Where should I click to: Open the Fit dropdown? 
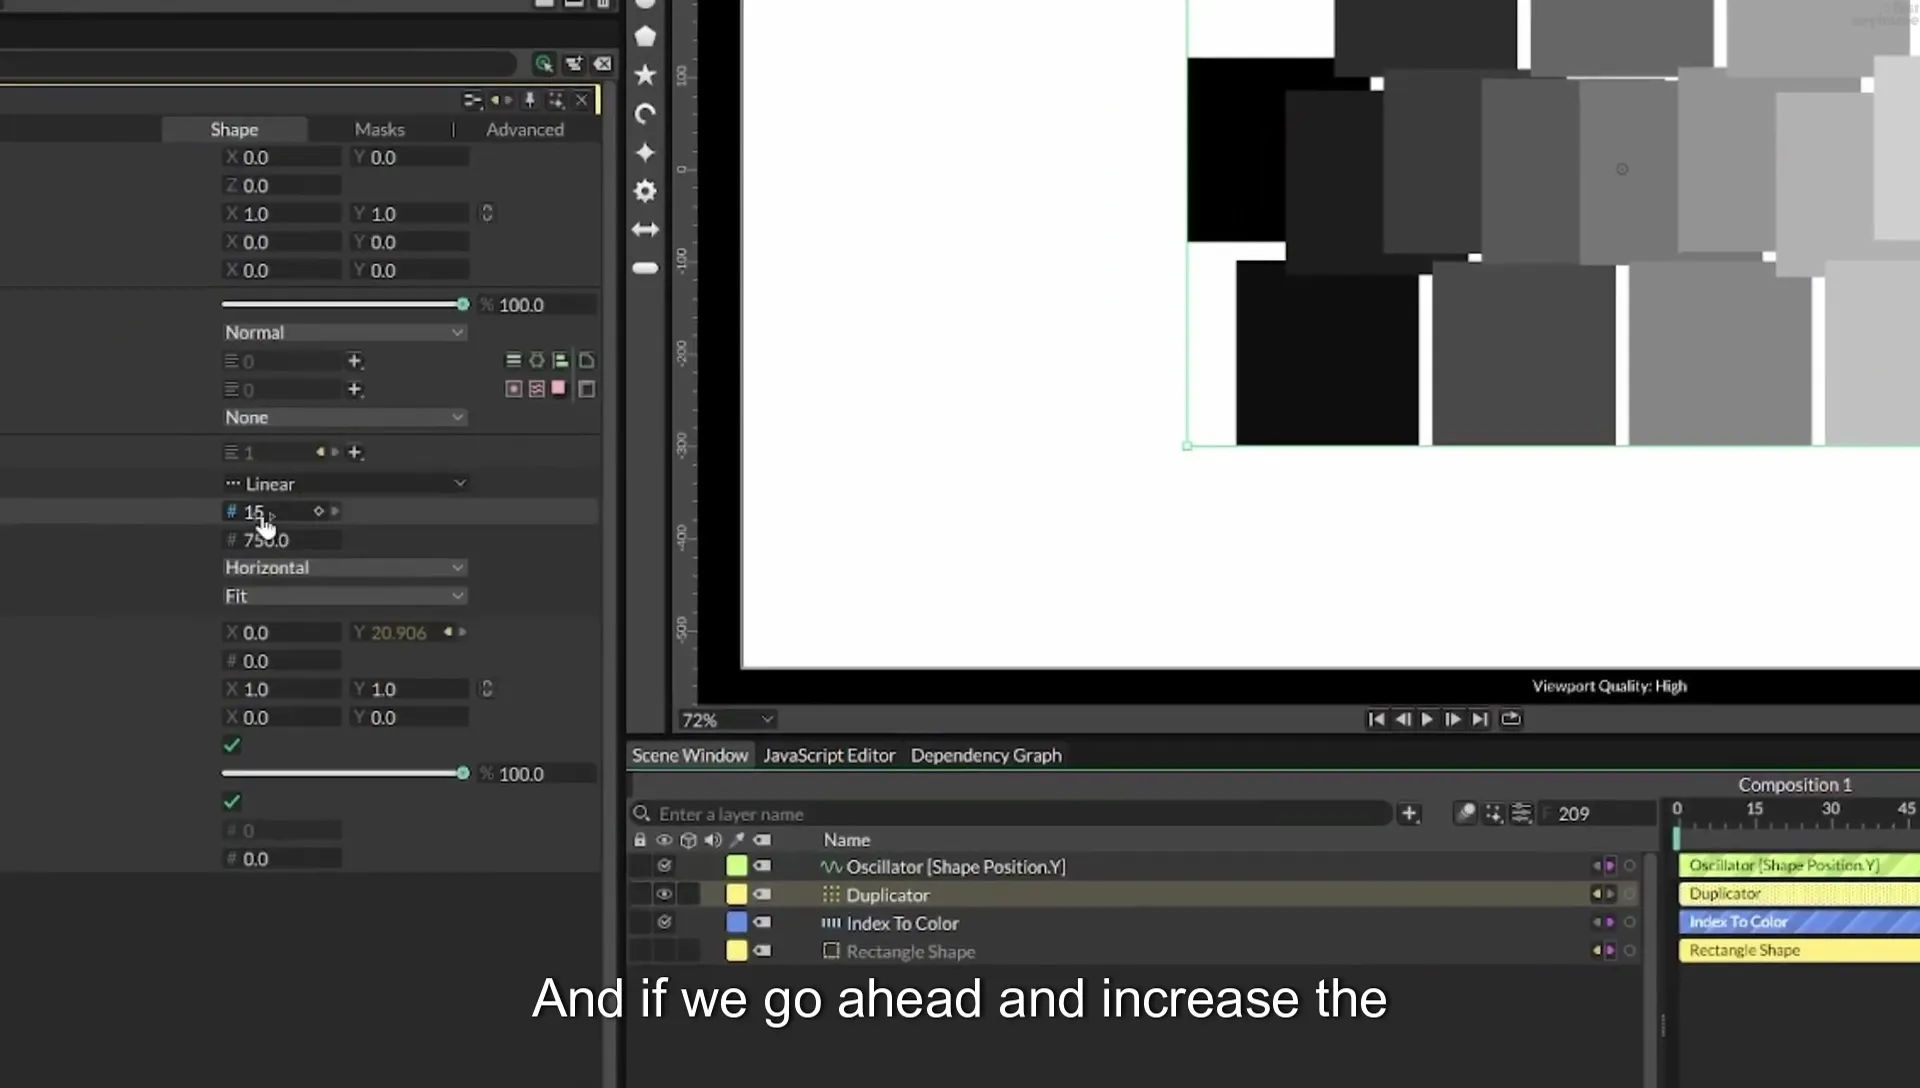(344, 596)
